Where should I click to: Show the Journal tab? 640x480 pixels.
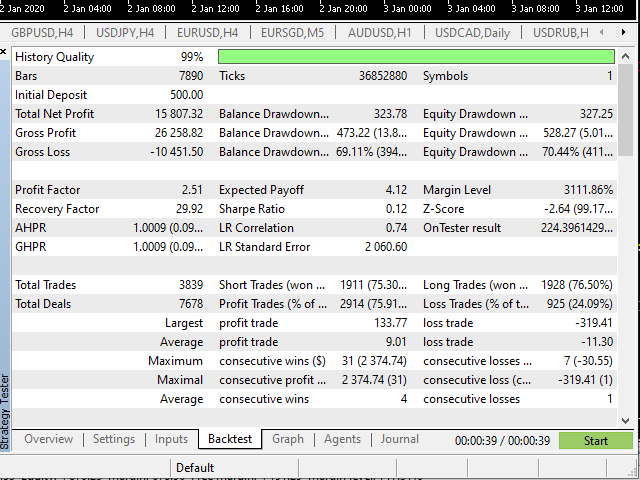(x=399, y=439)
